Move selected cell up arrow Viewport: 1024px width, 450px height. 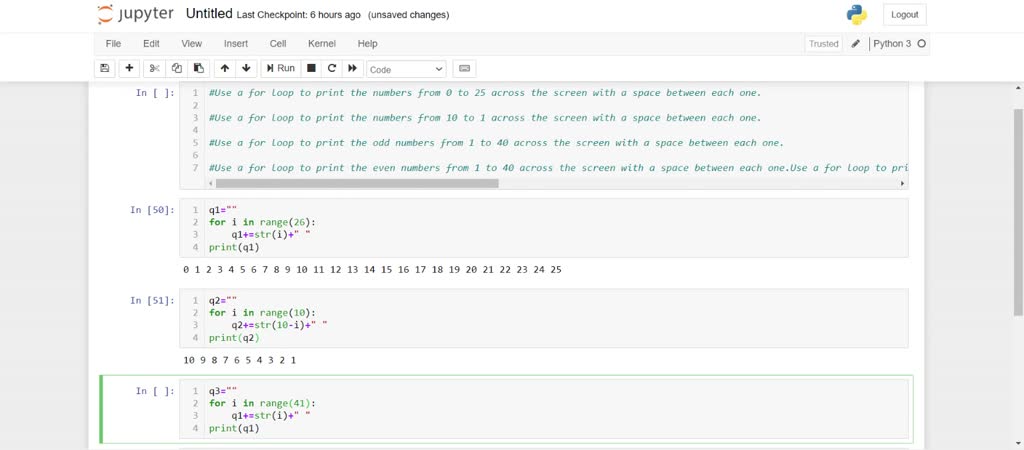[225, 69]
